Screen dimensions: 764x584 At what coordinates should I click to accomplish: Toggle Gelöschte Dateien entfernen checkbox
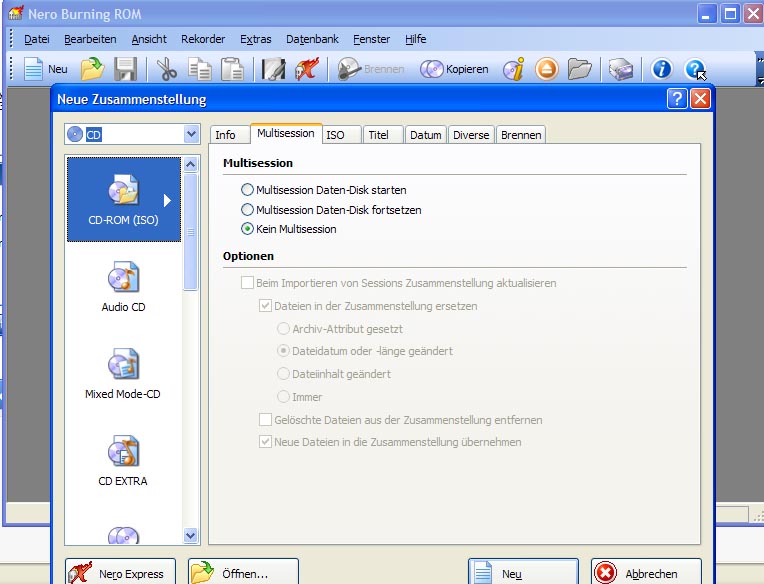pyautogui.click(x=265, y=419)
